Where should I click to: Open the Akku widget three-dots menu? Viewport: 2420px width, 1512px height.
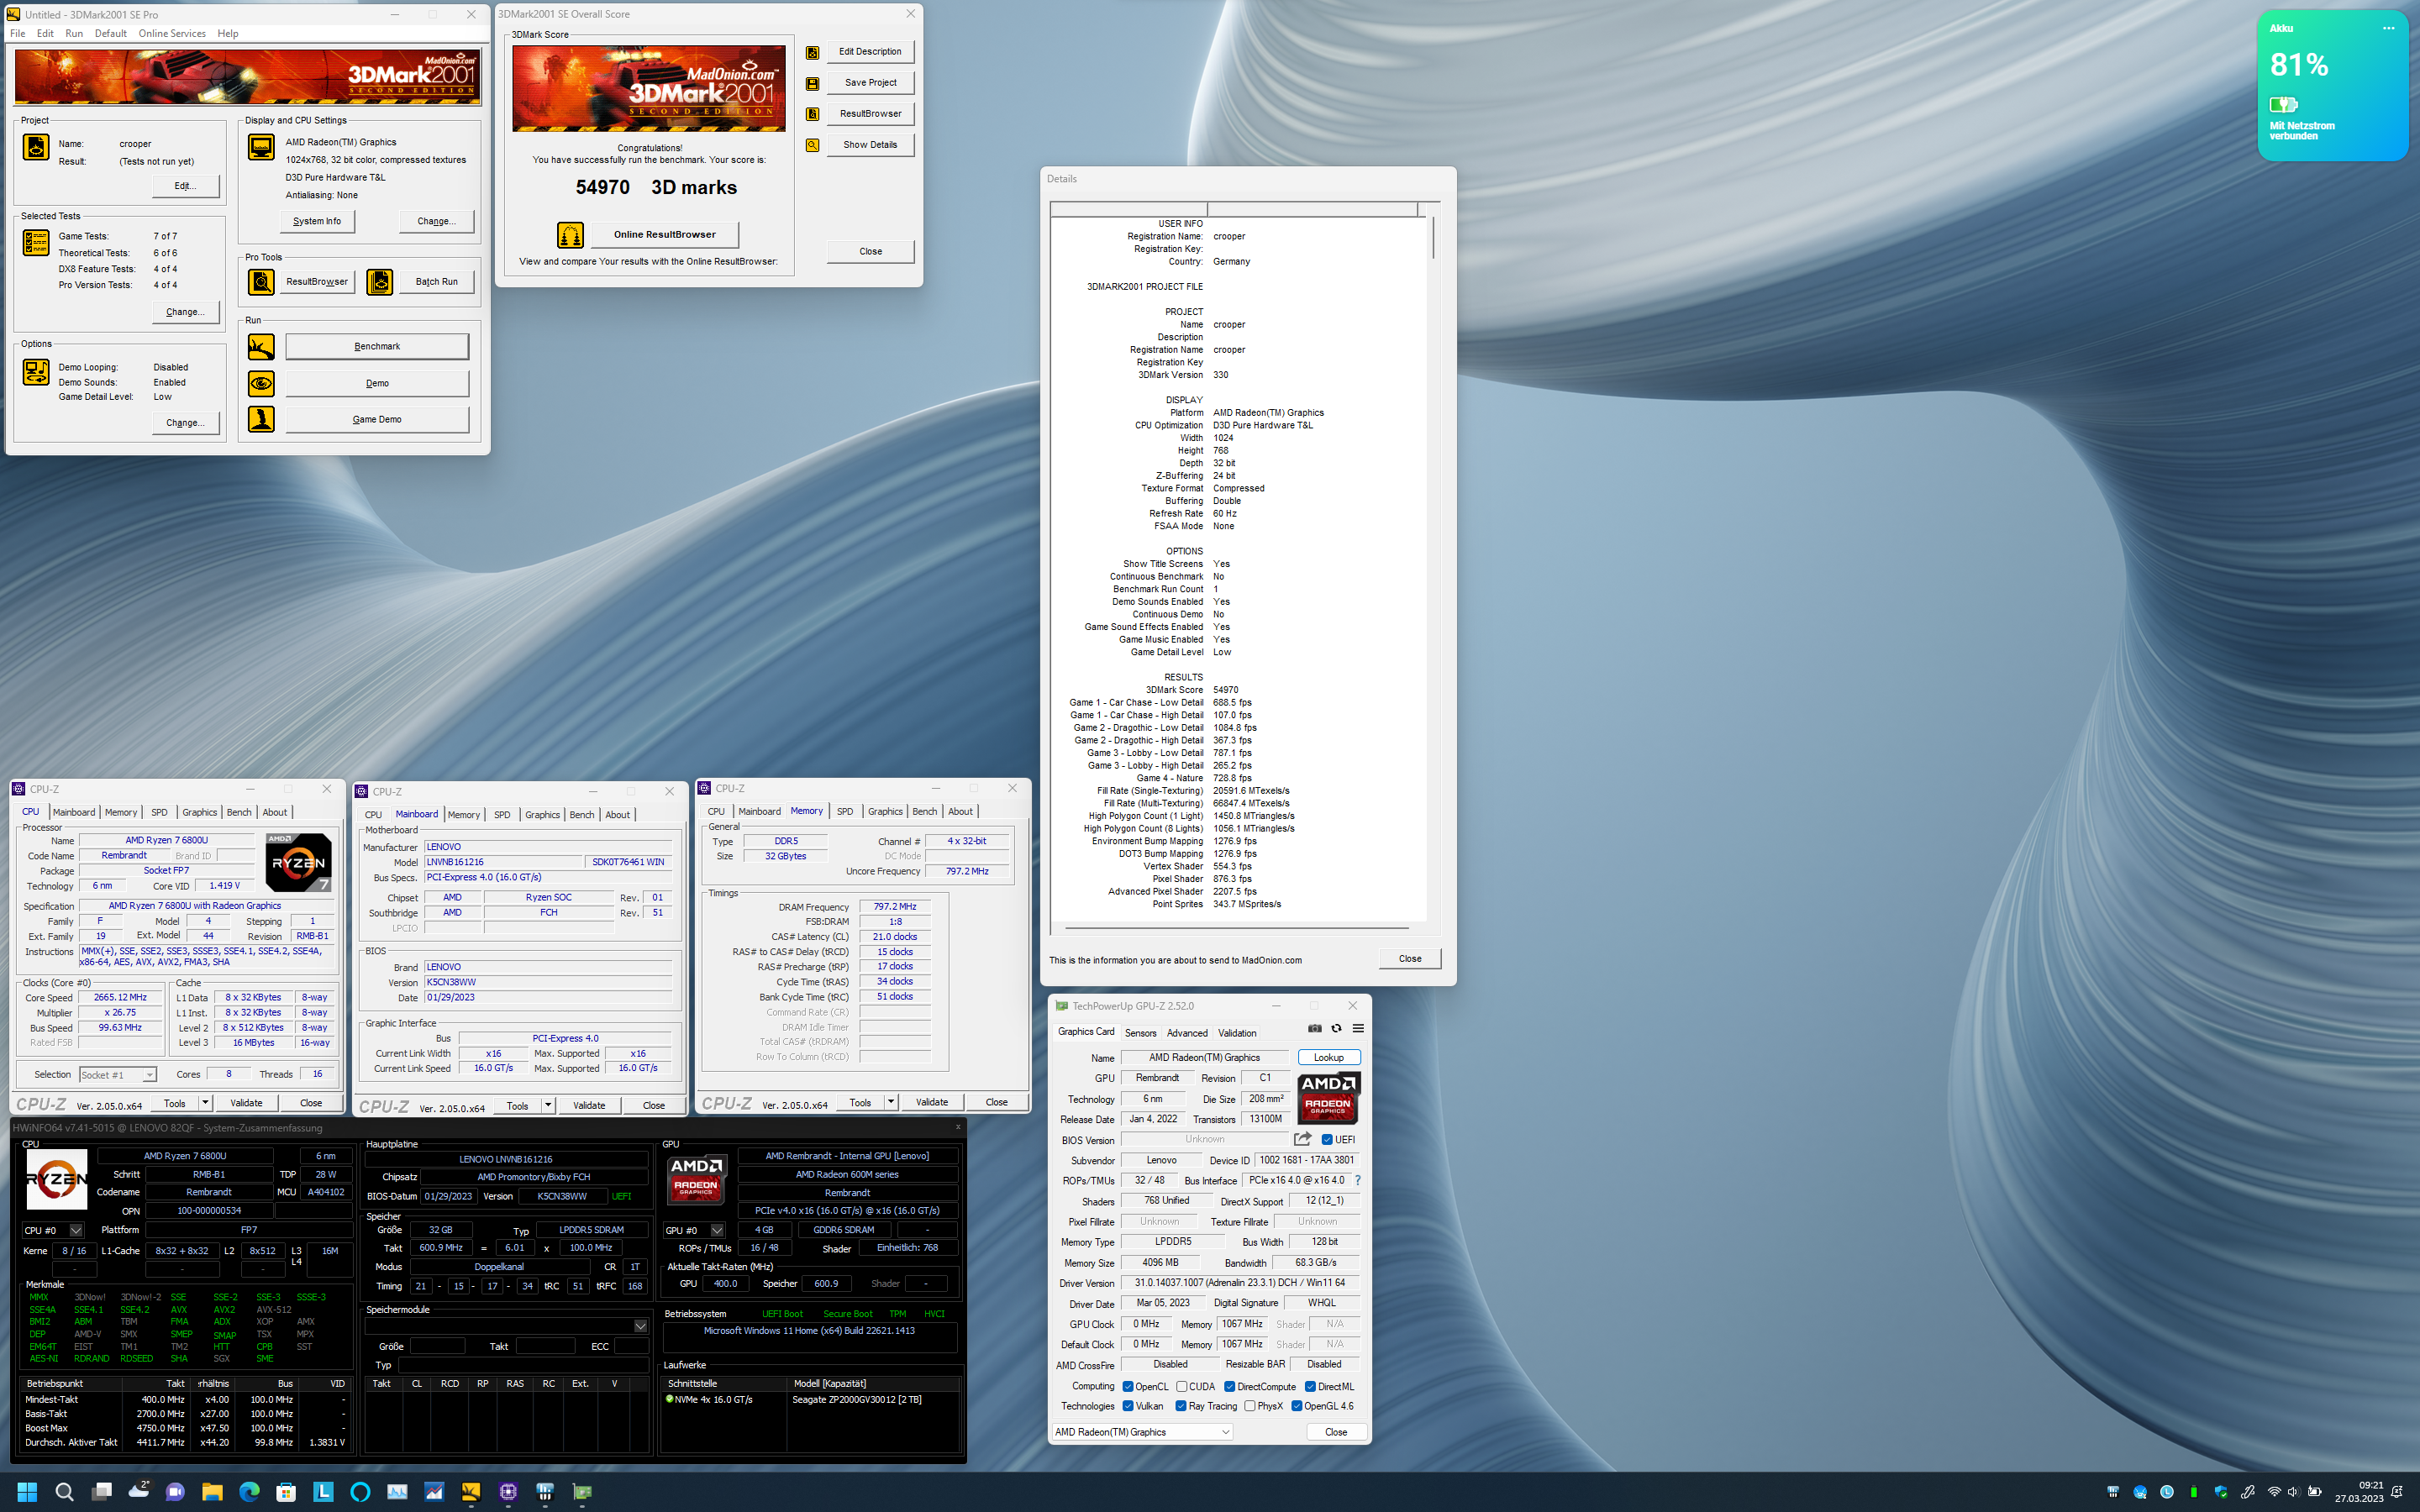click(x=2388, y=28)
